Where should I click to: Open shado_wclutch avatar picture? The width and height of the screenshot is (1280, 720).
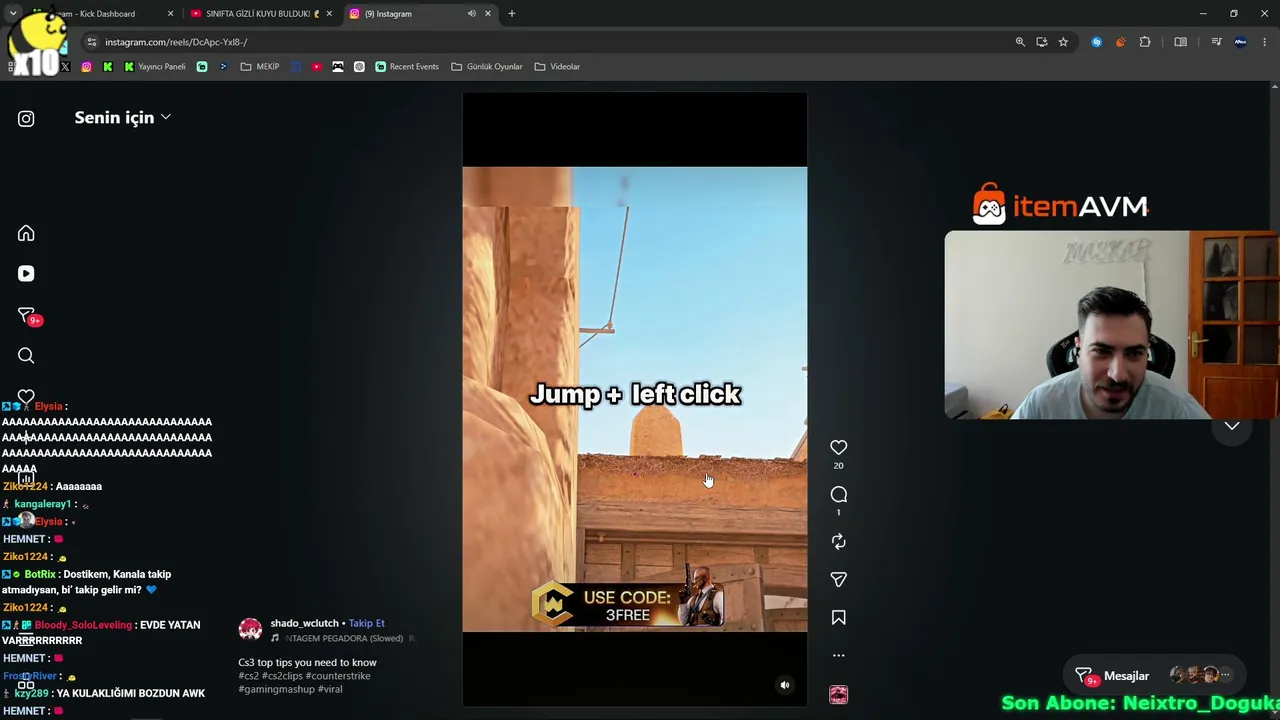pyautogui.click(x=250, y=629)
